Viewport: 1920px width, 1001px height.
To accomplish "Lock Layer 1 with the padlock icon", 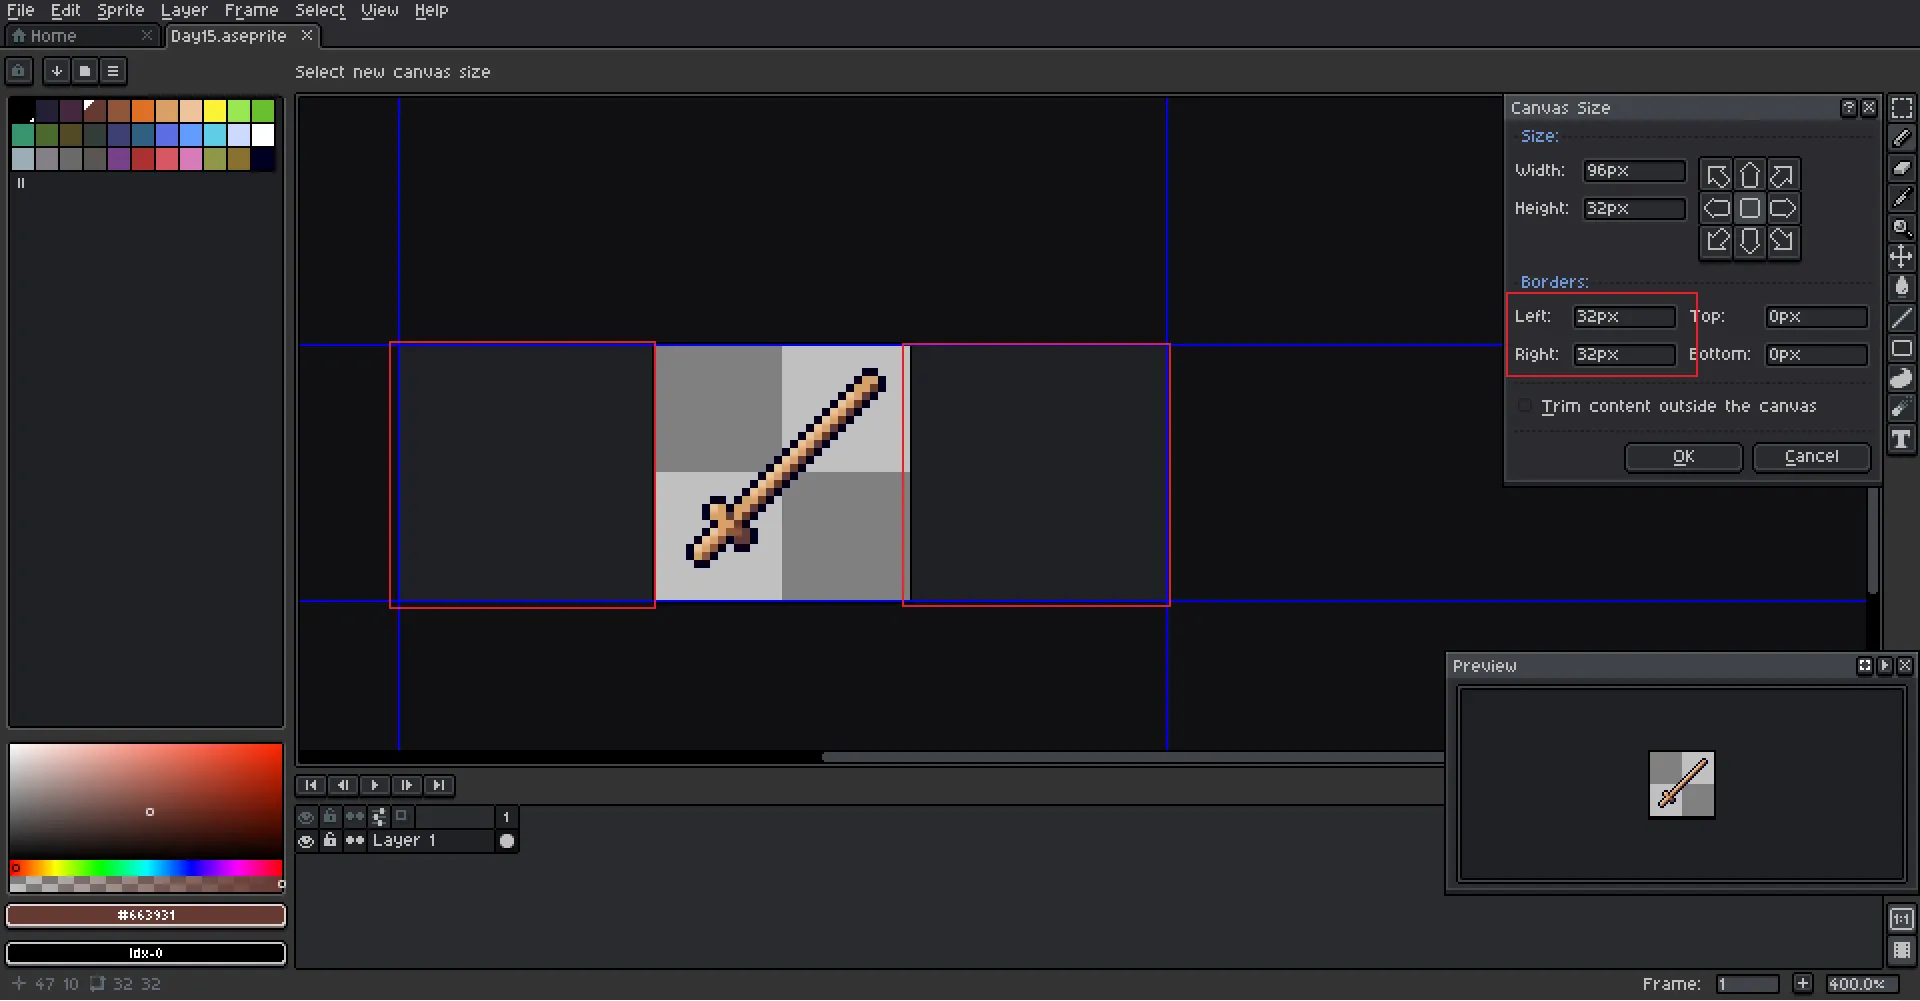I will click(x=330, y=841).
